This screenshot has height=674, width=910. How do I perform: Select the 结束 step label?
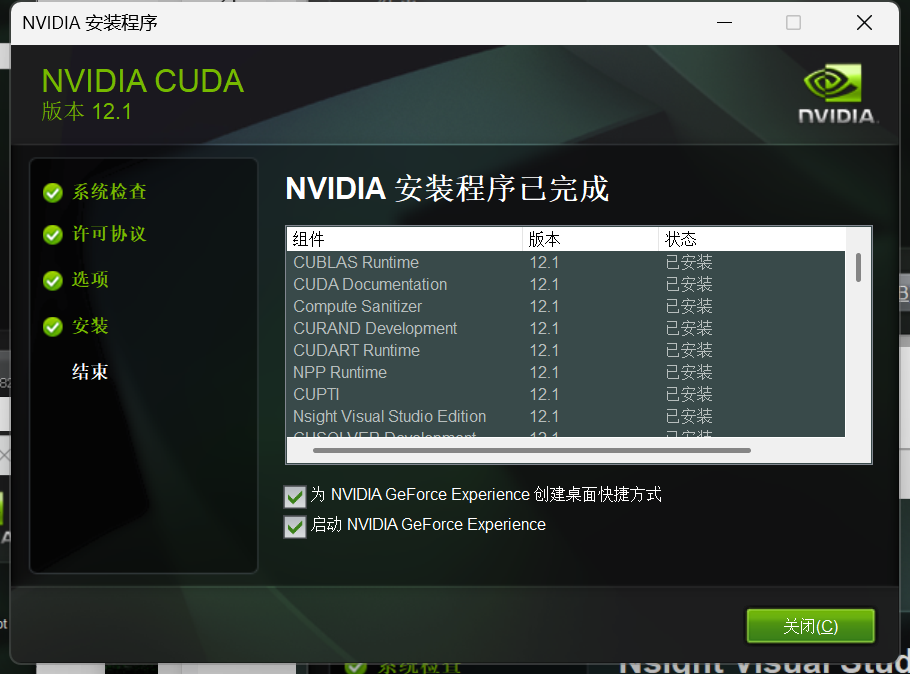(x=90, y=372)
